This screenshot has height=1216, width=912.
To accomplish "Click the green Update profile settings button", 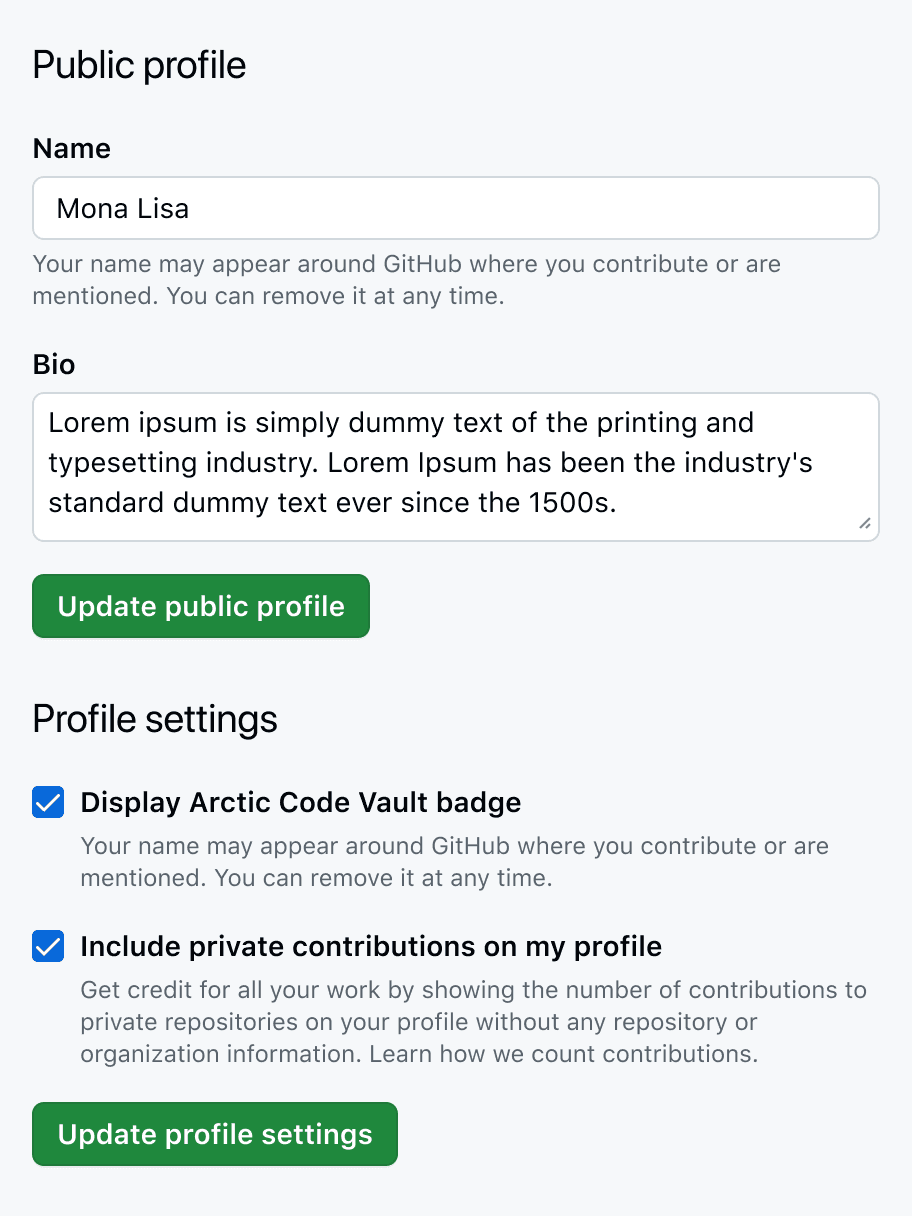I will pos(214,1134).
